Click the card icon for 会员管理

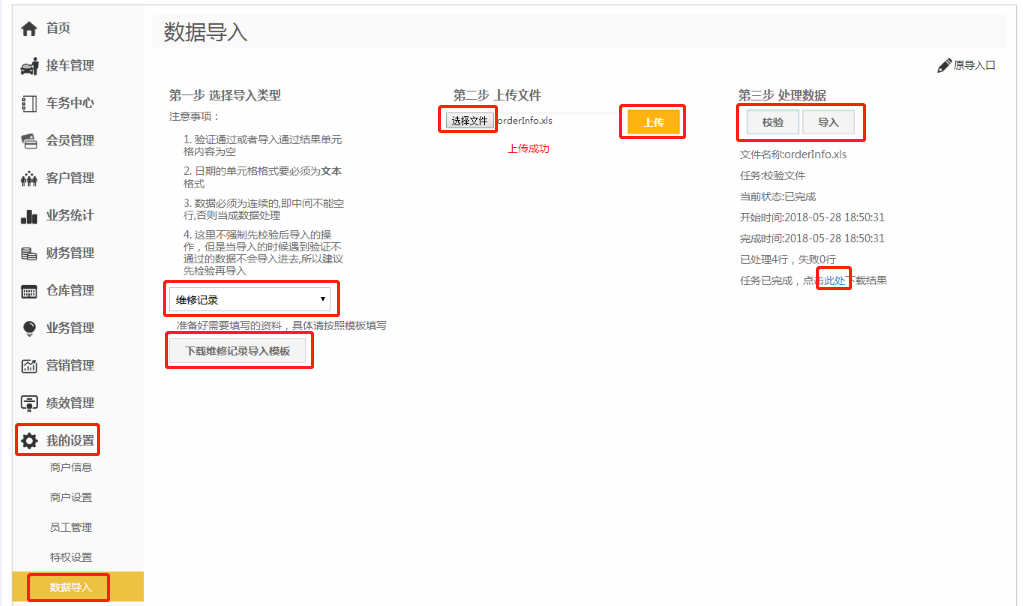(x=29, y=141)
